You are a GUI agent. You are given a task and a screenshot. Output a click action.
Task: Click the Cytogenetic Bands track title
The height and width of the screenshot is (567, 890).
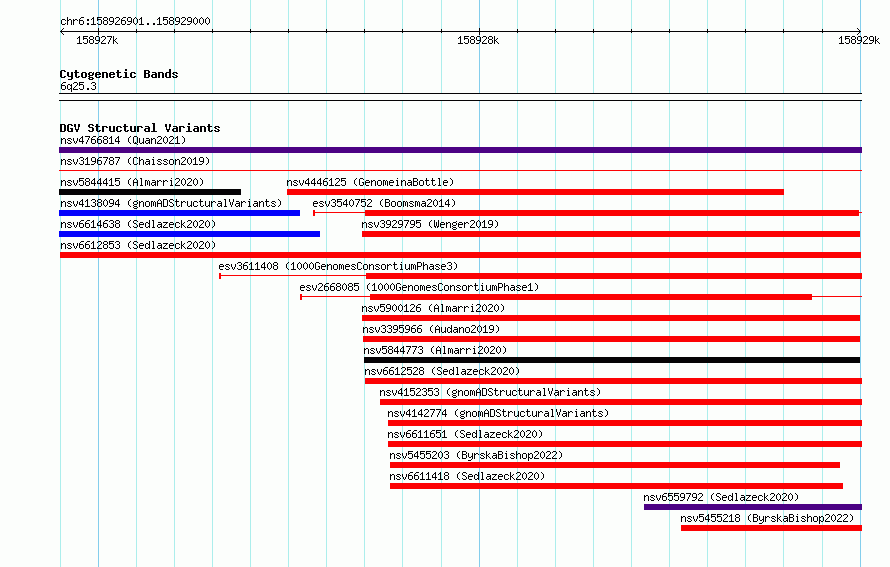119,74
